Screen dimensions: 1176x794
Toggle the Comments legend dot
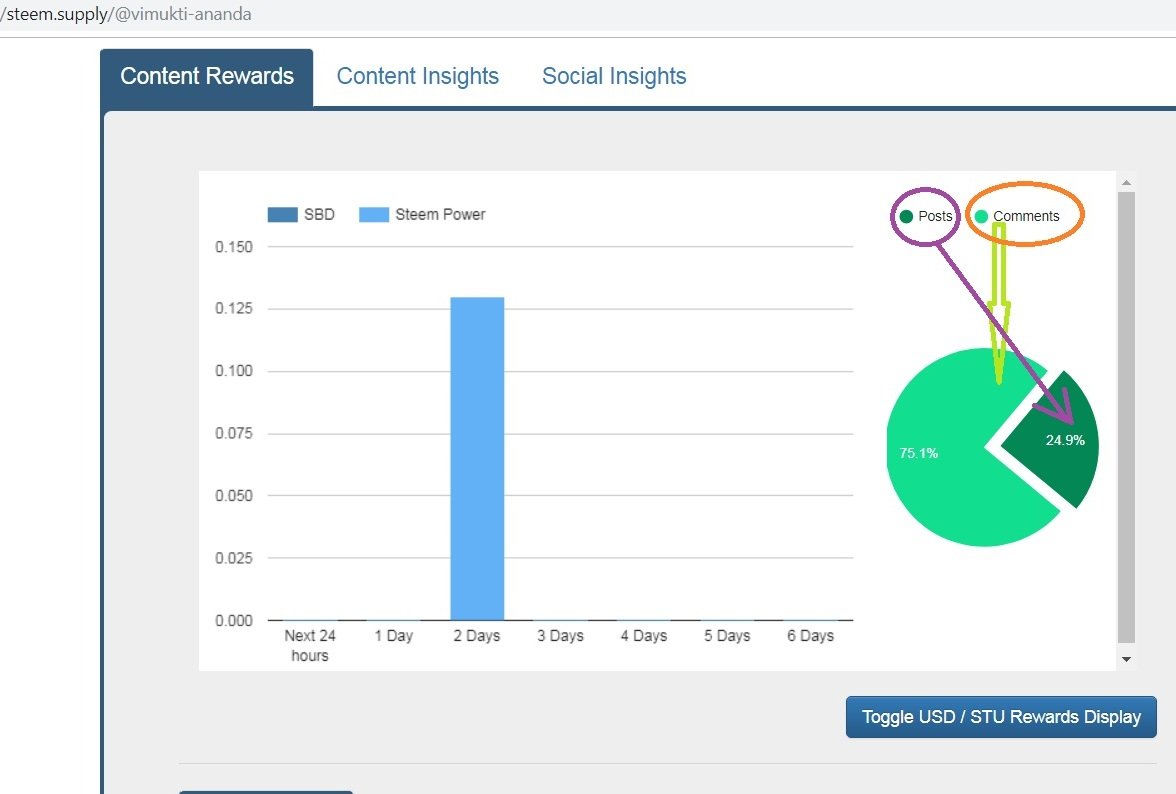[981, 217]
